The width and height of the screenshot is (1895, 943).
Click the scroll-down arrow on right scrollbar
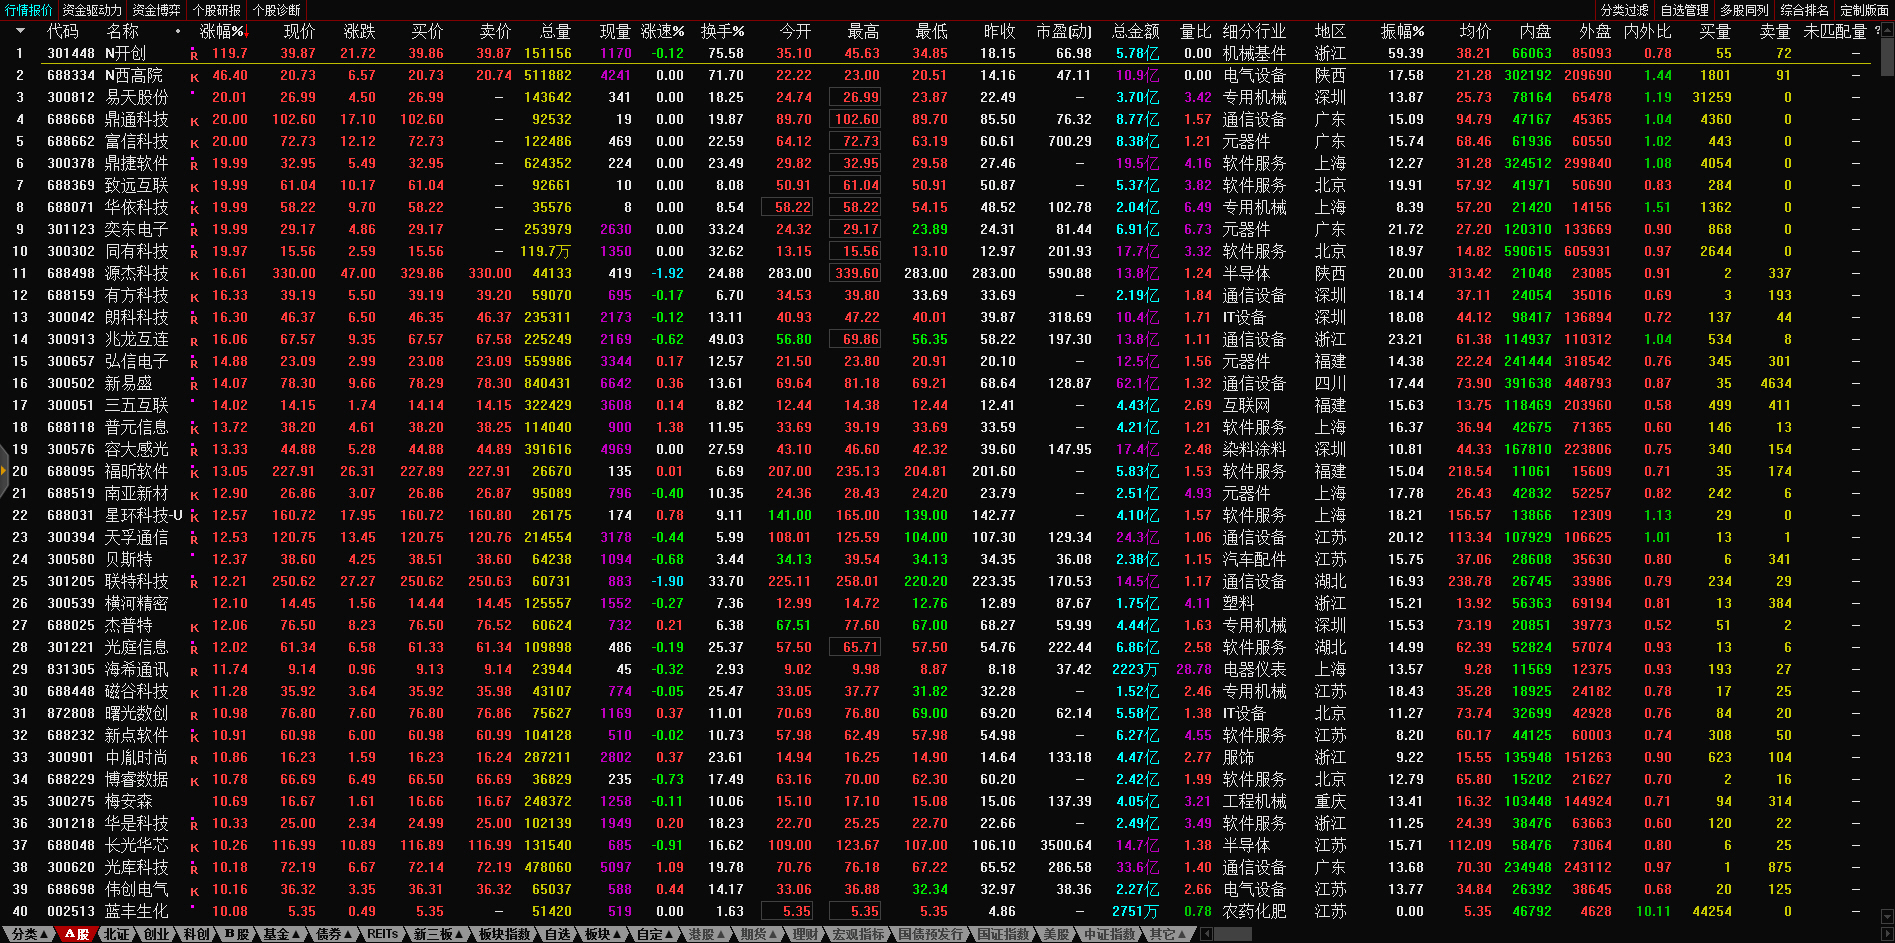click(x=1887, y=915)
